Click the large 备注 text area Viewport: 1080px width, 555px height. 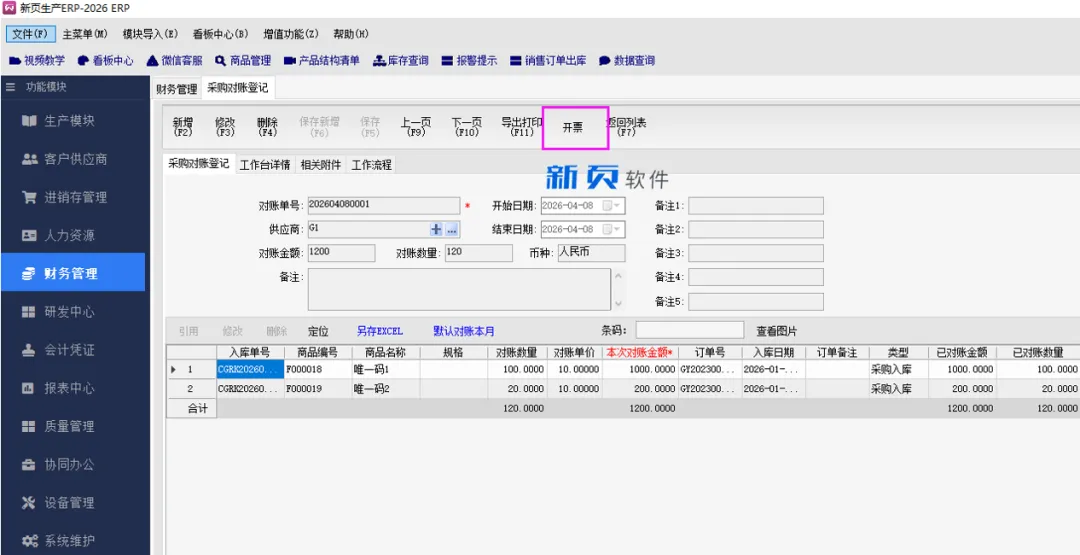[459, 289]
